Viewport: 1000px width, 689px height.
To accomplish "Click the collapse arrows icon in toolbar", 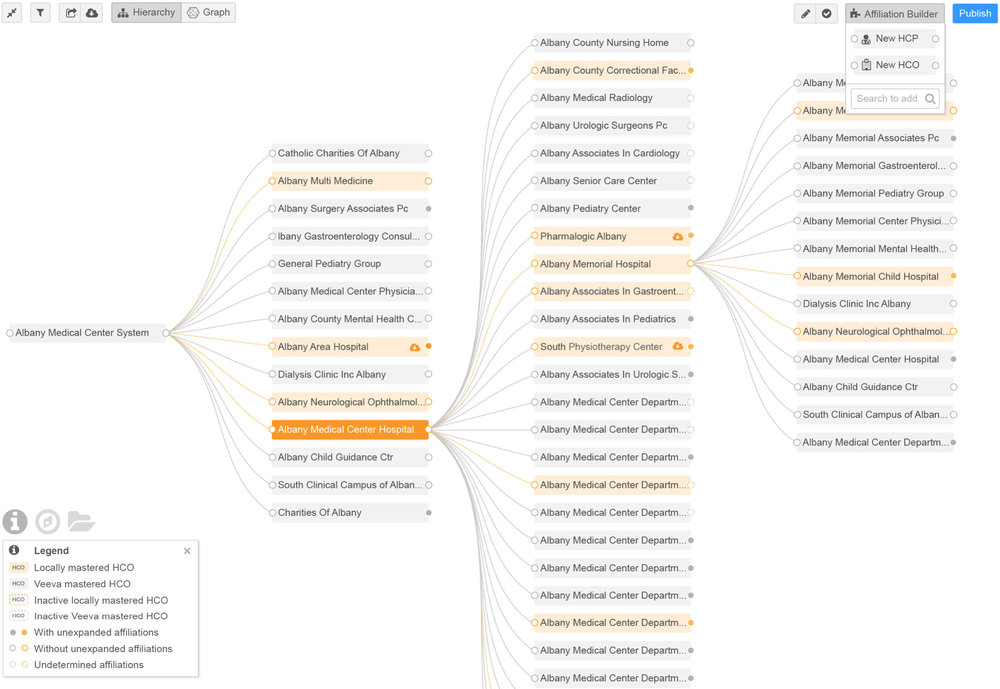I will pos(12,13).
